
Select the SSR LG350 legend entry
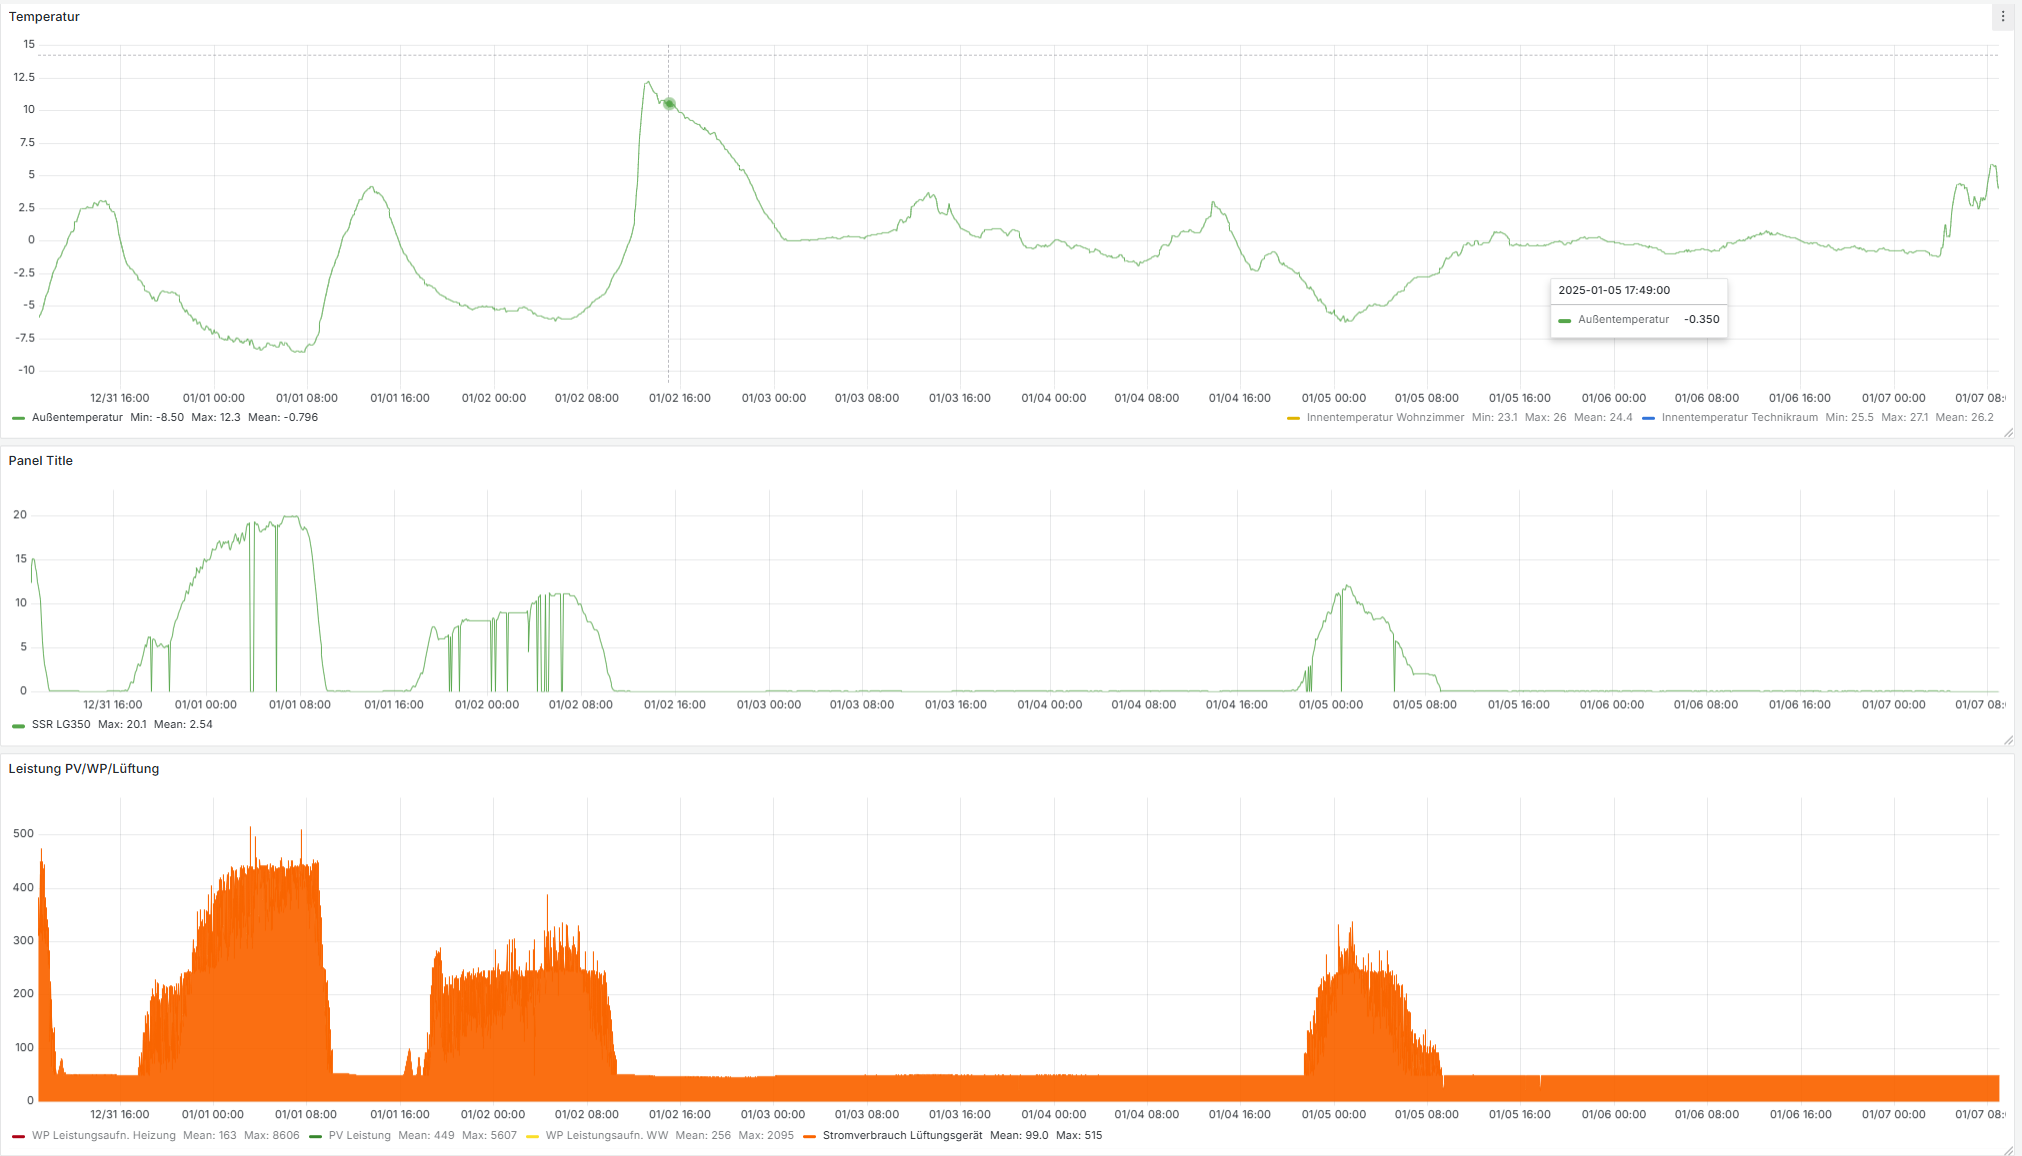[x=61, y=725]
